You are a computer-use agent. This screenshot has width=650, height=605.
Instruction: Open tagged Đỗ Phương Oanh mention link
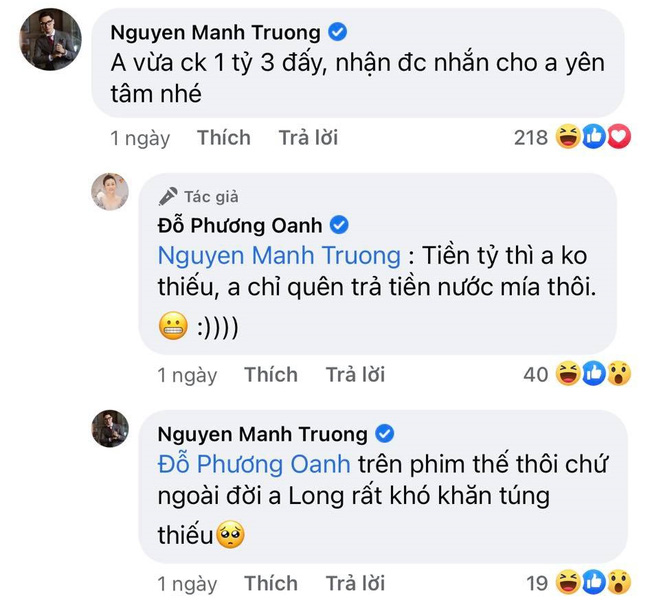(x=254, y=464)
